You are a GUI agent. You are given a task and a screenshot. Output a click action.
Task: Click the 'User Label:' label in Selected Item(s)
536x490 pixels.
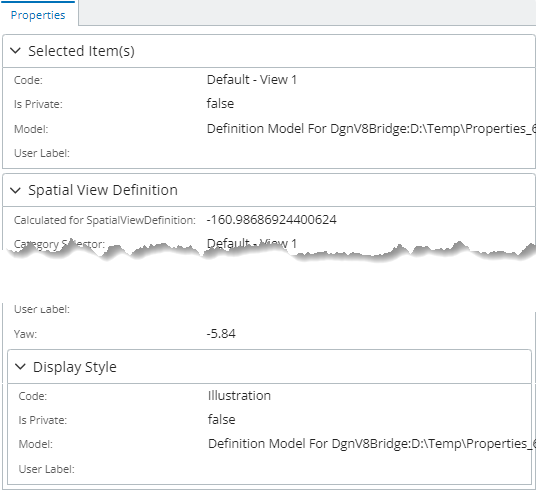[42, 153]
